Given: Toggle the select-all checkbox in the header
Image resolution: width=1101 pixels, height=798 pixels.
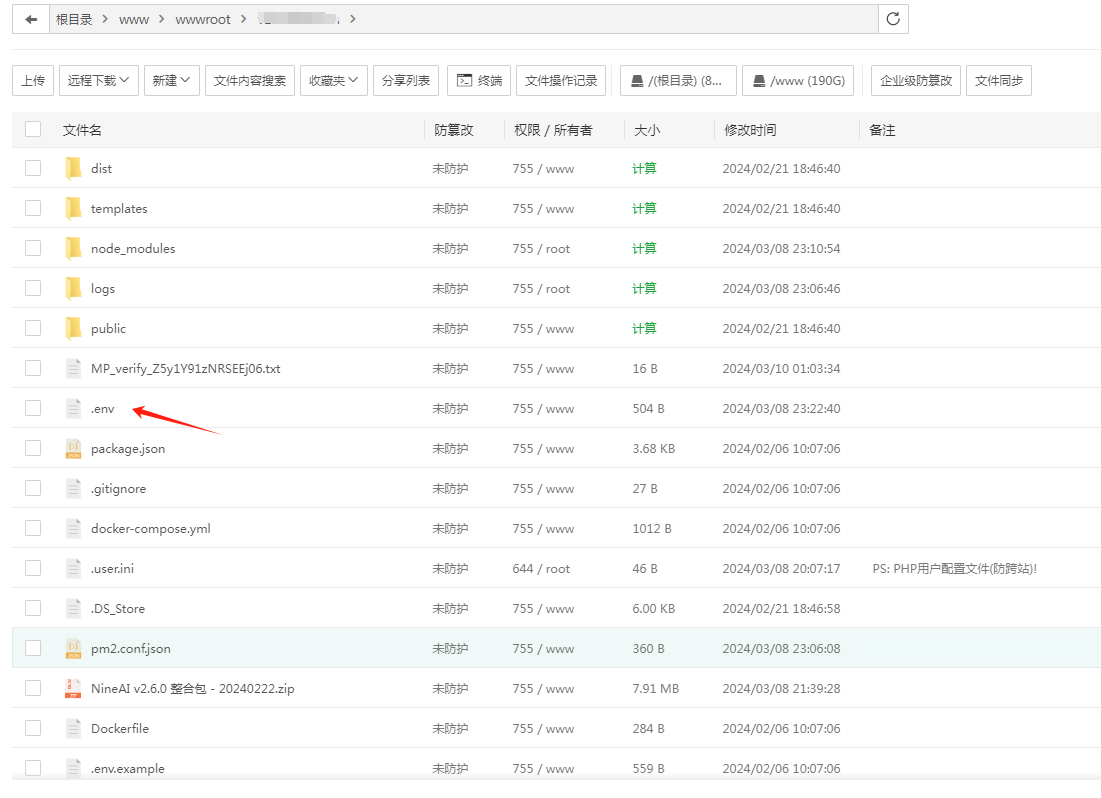Looking at the screenshot, I should point(33,129).
